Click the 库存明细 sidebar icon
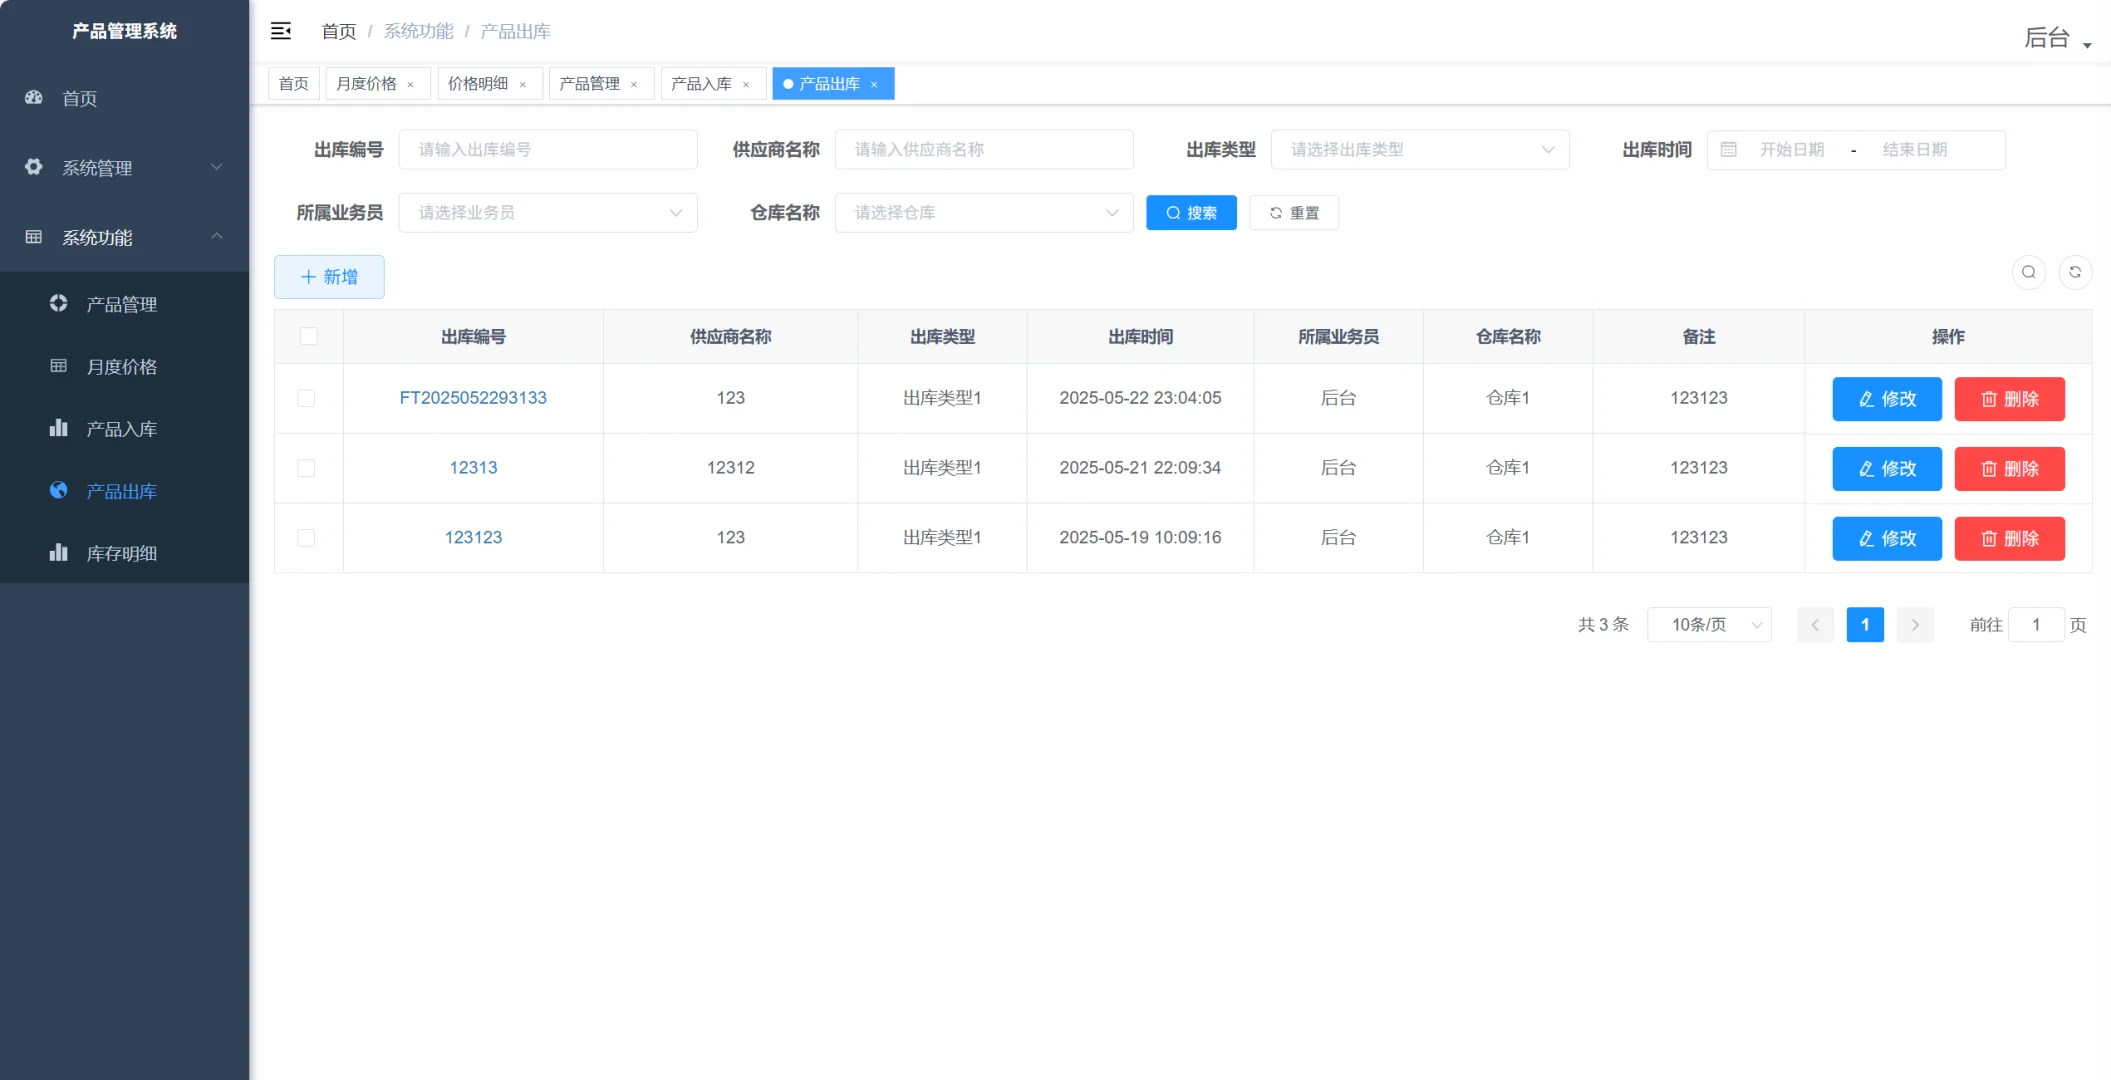 click(57, 552)
